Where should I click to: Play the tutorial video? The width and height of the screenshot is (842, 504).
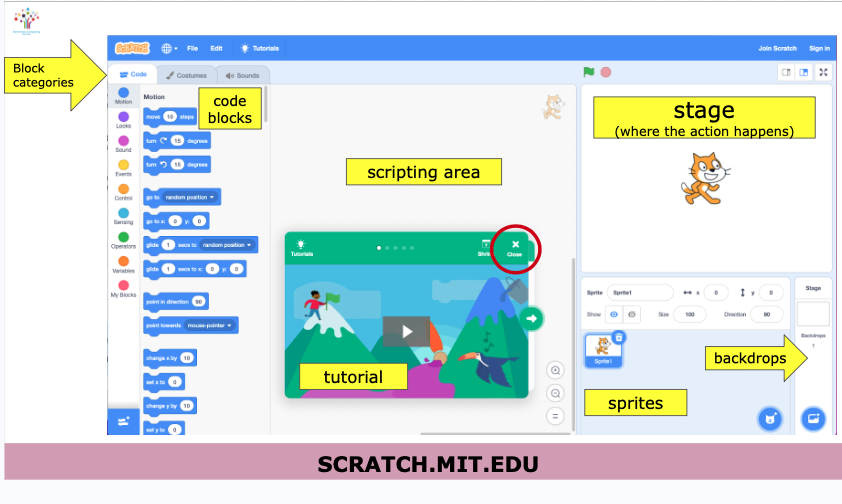coord(407,331)
